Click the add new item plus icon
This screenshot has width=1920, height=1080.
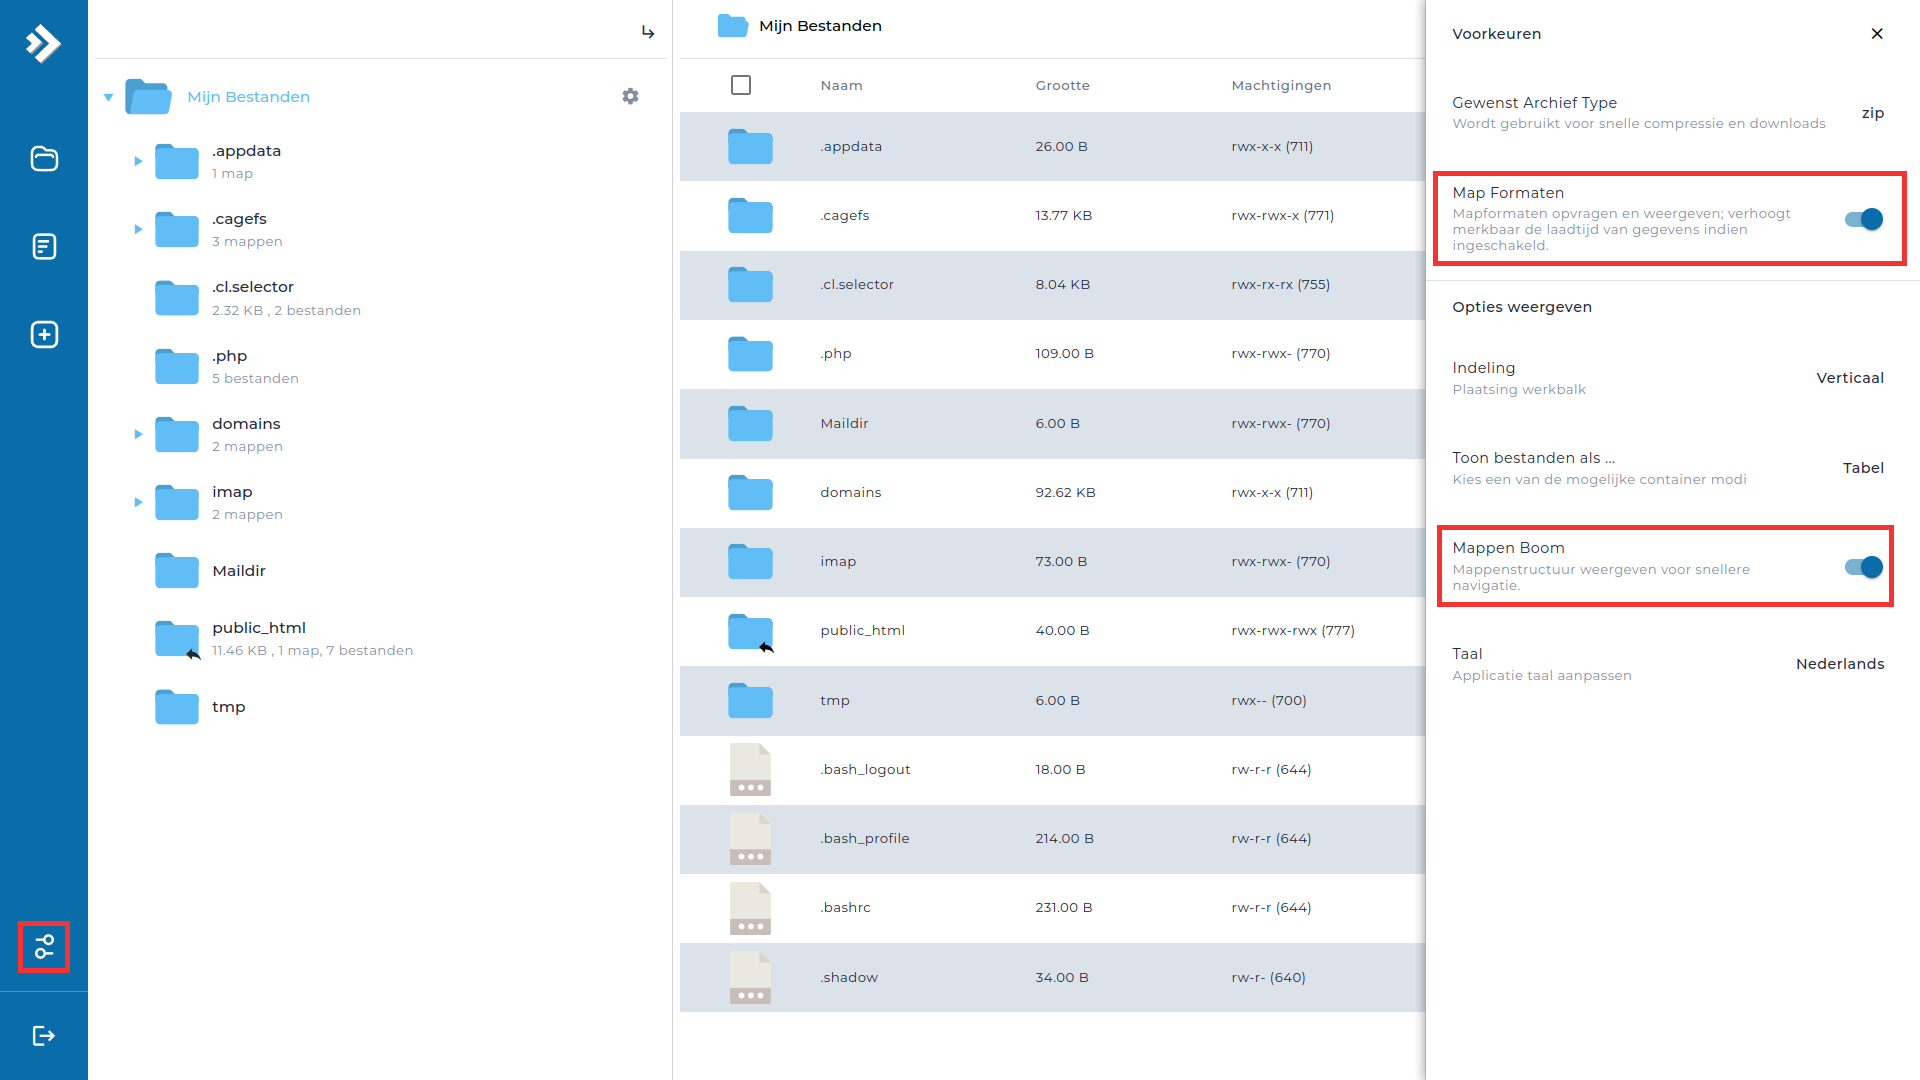(x=44, y=334)
